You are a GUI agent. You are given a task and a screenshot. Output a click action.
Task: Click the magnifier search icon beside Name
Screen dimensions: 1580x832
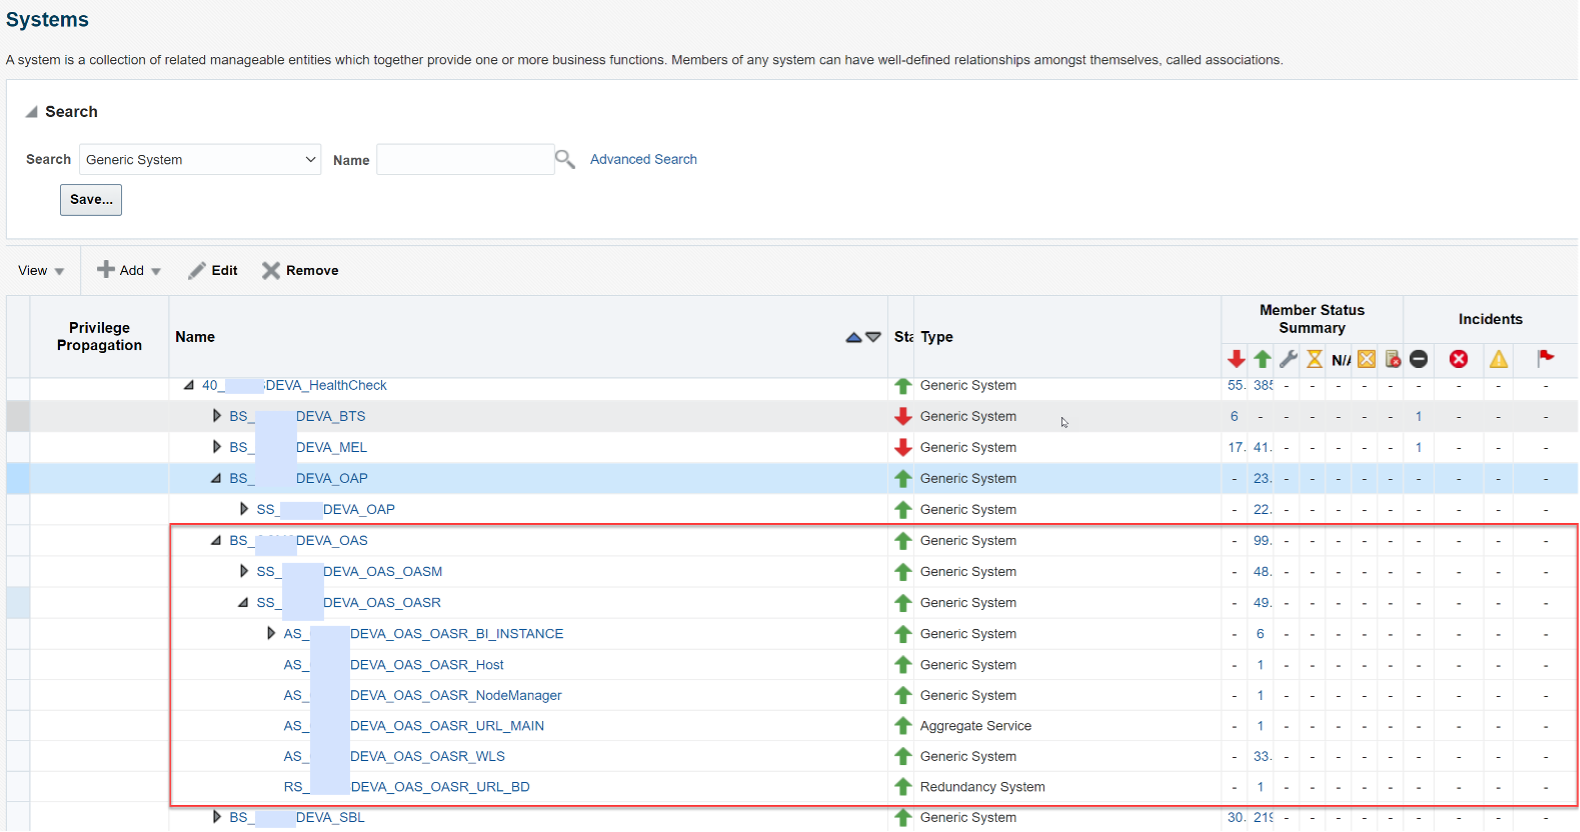click(565, 159)
